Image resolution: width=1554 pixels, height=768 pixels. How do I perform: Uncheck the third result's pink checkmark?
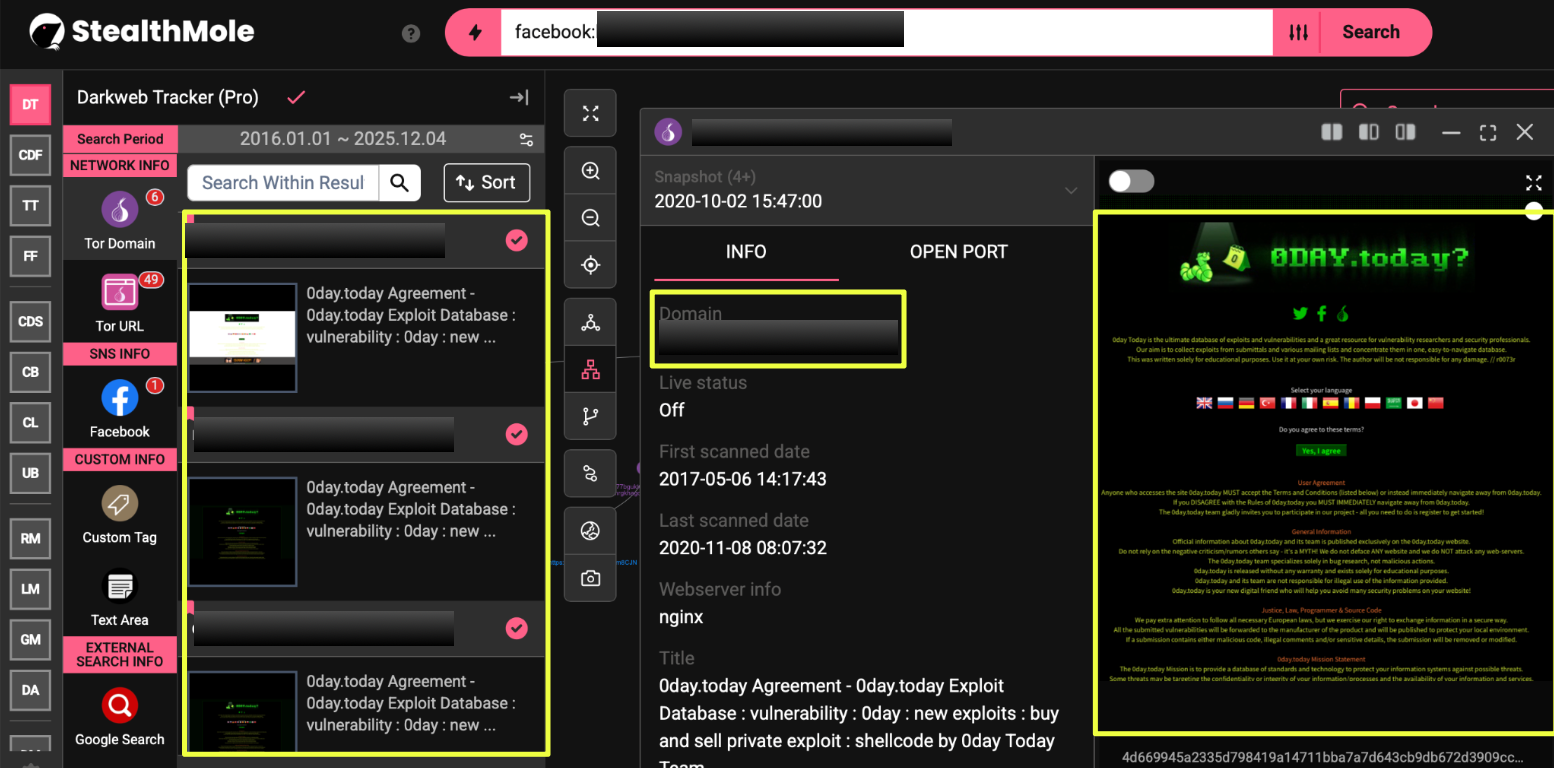(x=516, y=628)
